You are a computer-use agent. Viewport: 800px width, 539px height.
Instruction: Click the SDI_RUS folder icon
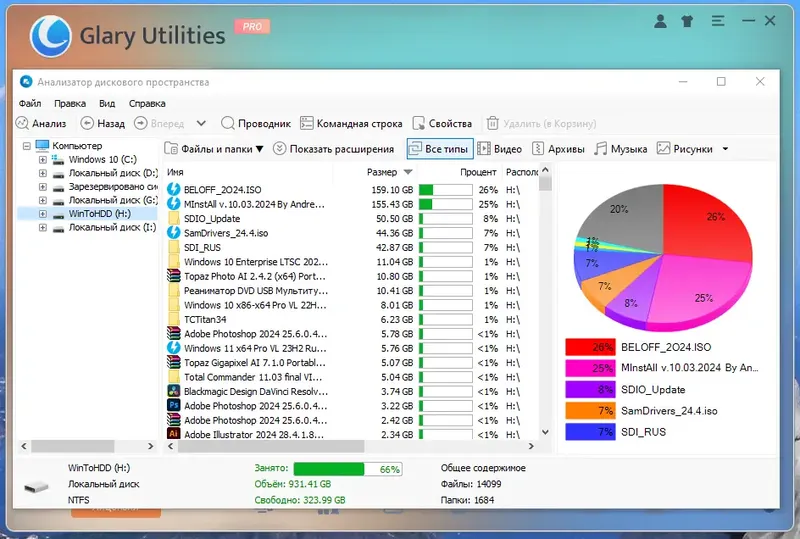(174, 247)
